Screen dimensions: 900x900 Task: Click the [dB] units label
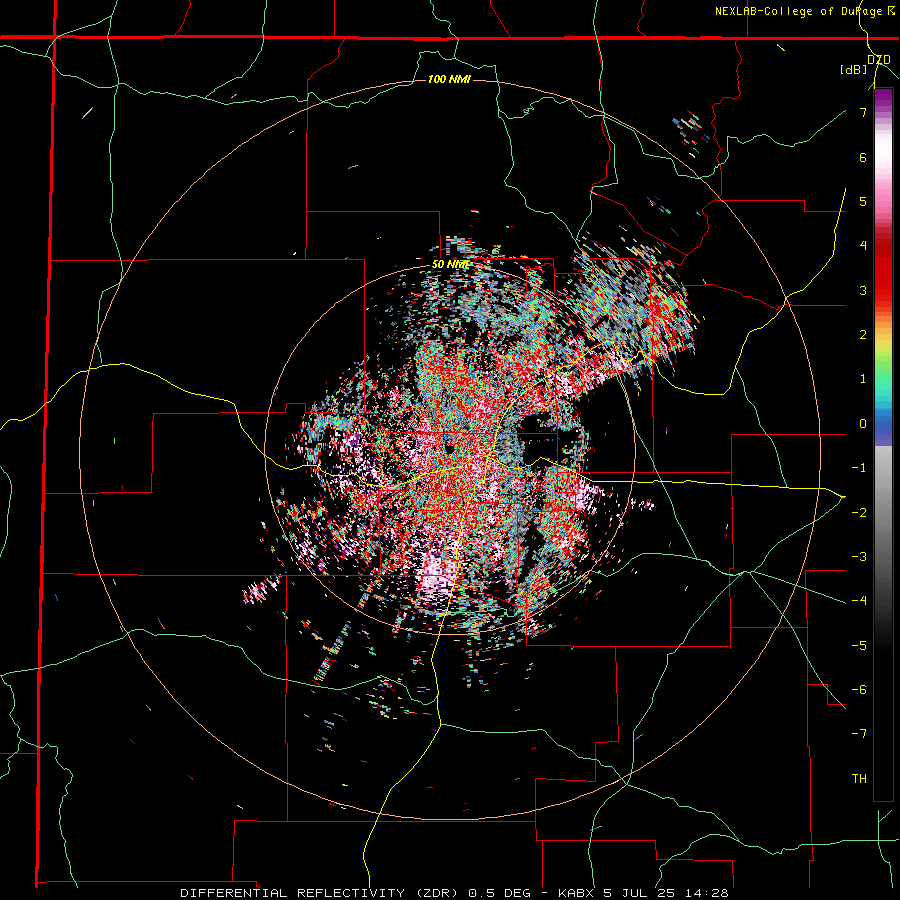(853, 70)
